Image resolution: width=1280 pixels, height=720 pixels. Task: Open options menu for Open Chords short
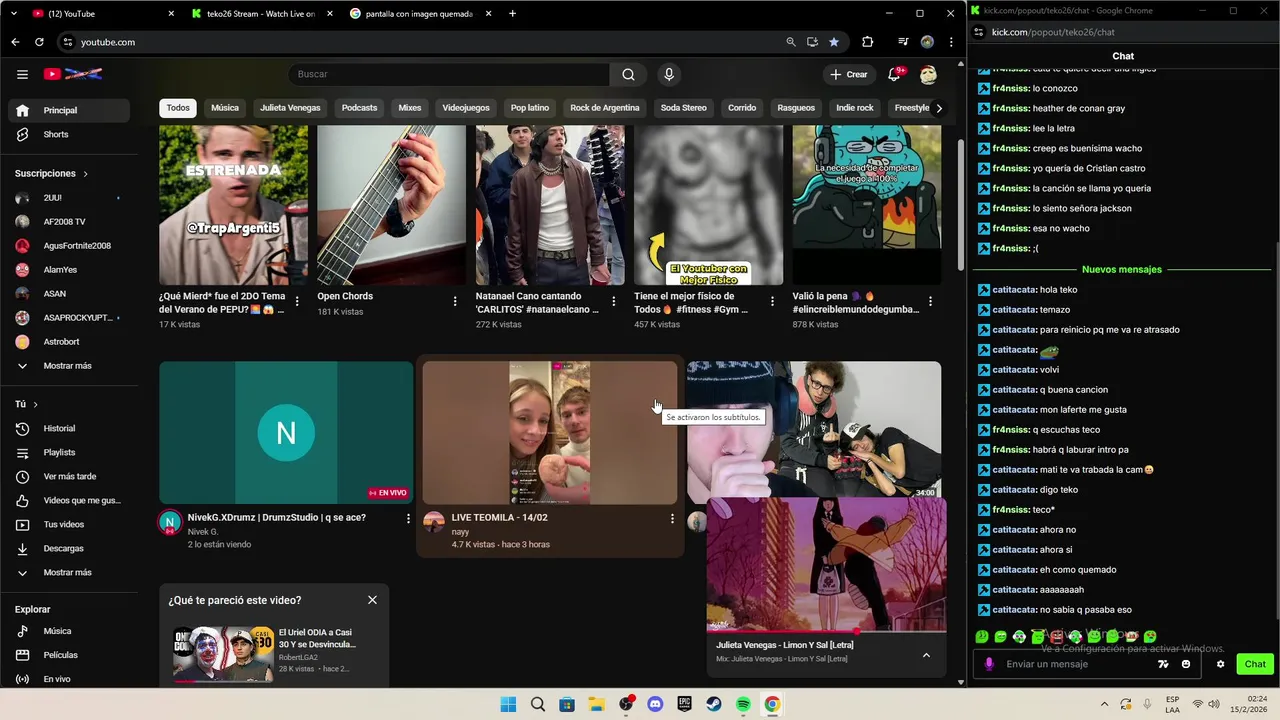point(455,301)
